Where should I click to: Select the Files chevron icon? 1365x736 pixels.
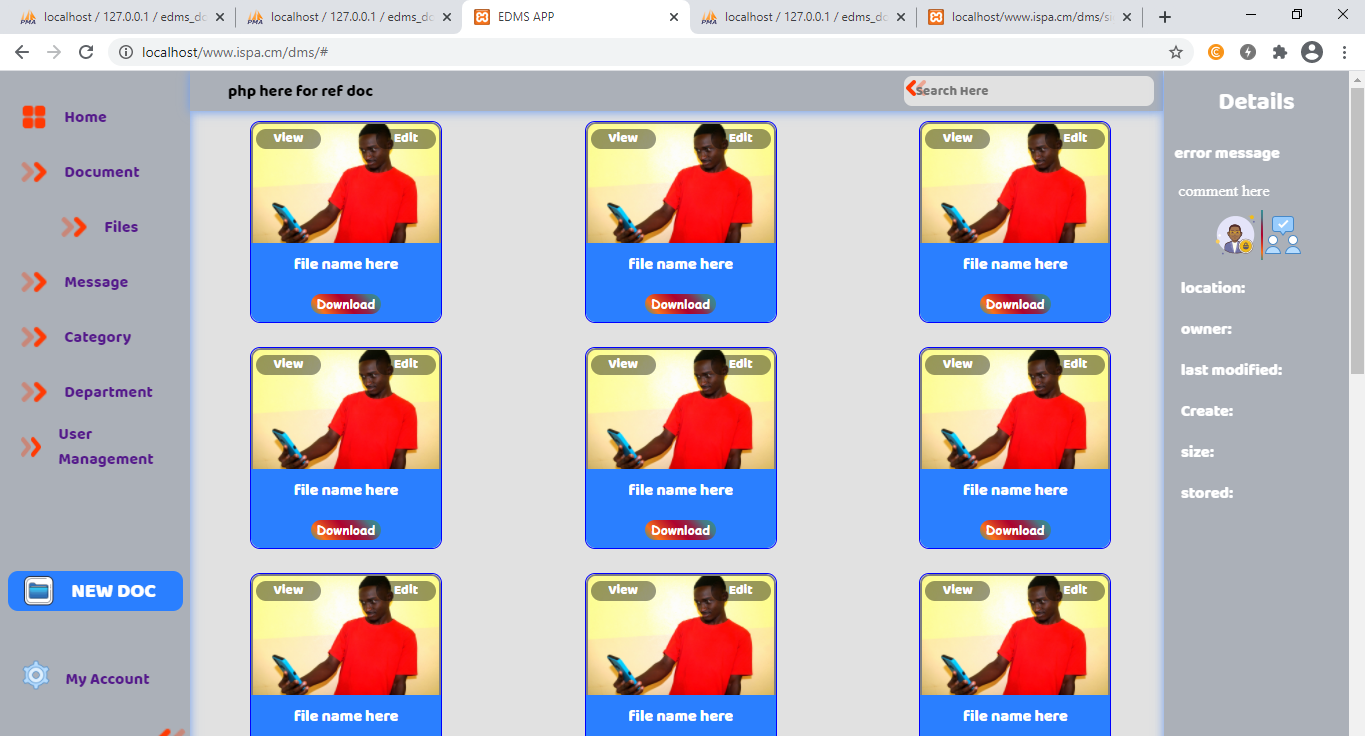(x=73, y=227)
